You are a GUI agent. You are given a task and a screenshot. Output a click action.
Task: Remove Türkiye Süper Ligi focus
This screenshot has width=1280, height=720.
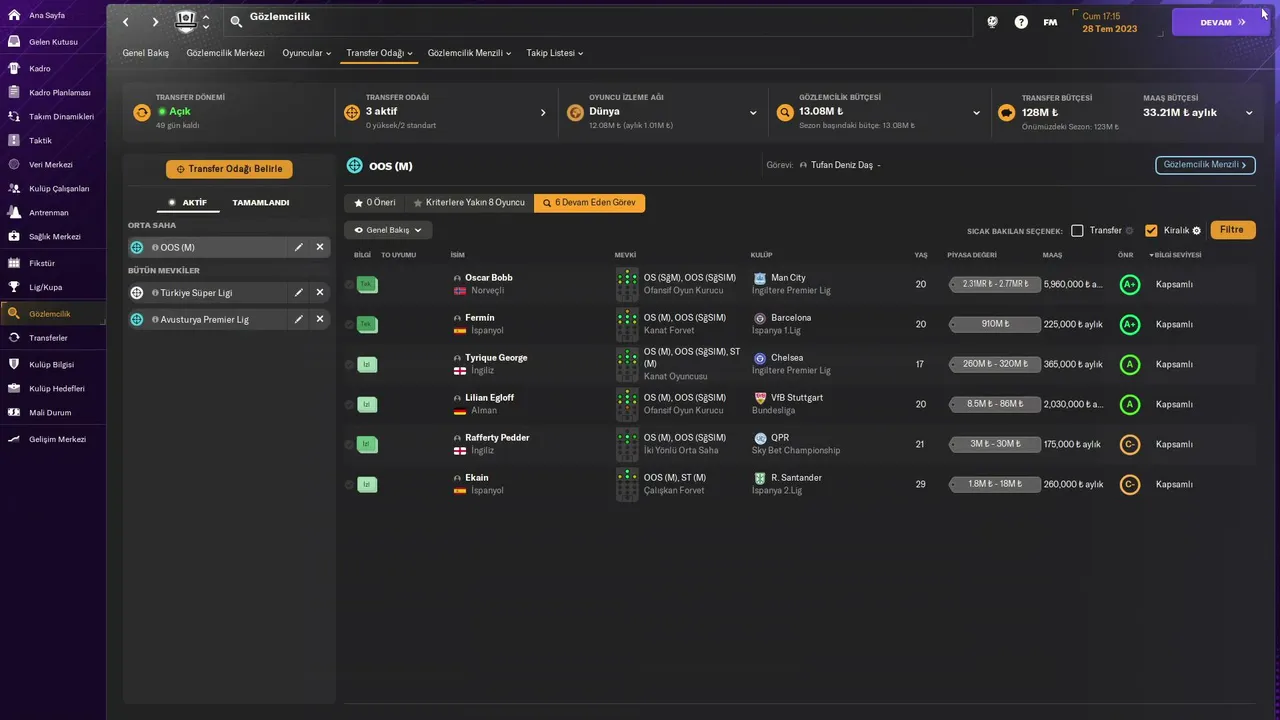click(320, 292)
